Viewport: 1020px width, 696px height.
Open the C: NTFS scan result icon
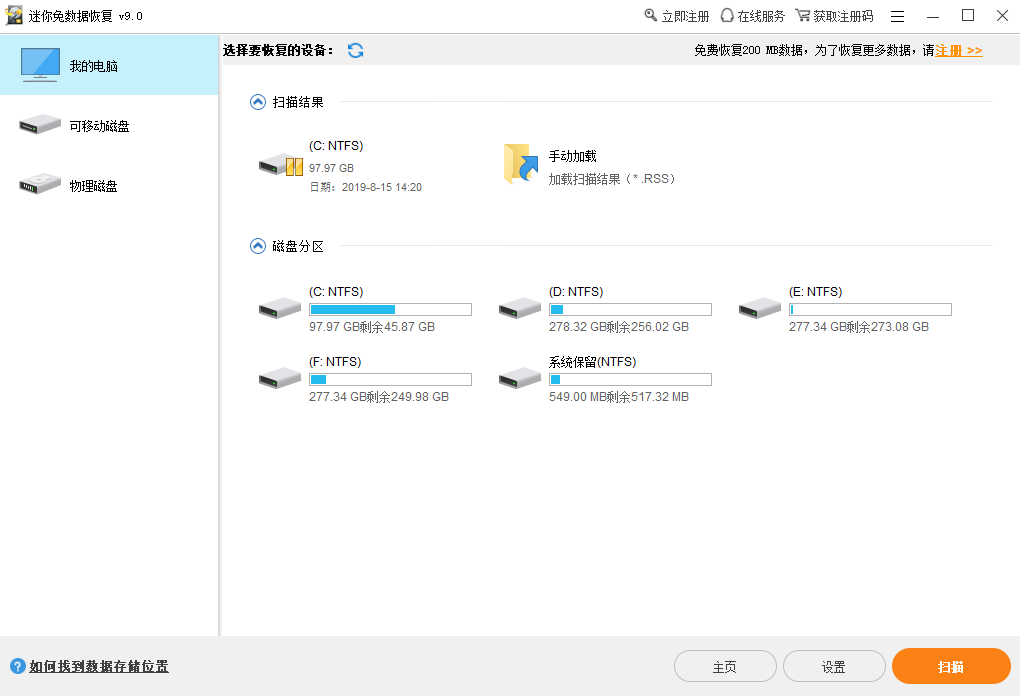point(280,165)
